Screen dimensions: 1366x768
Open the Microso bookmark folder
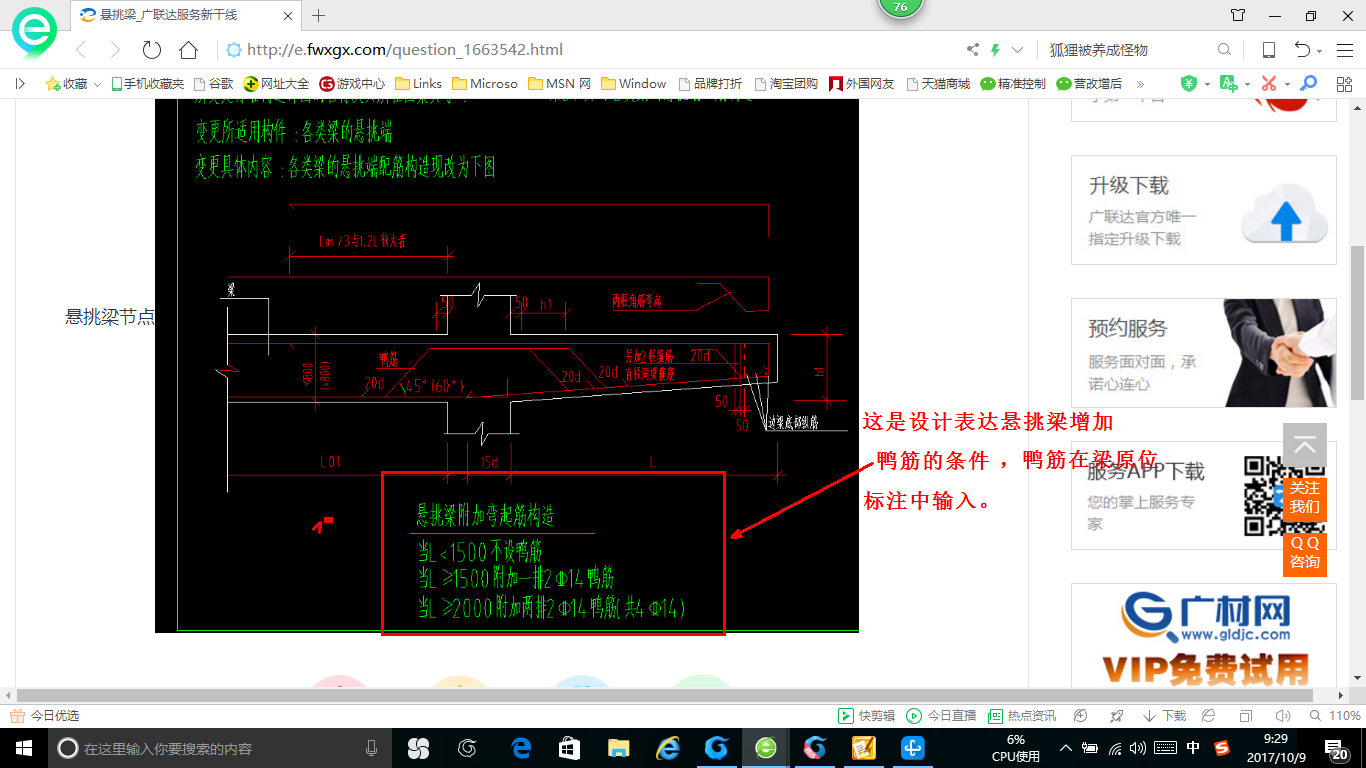485,84
